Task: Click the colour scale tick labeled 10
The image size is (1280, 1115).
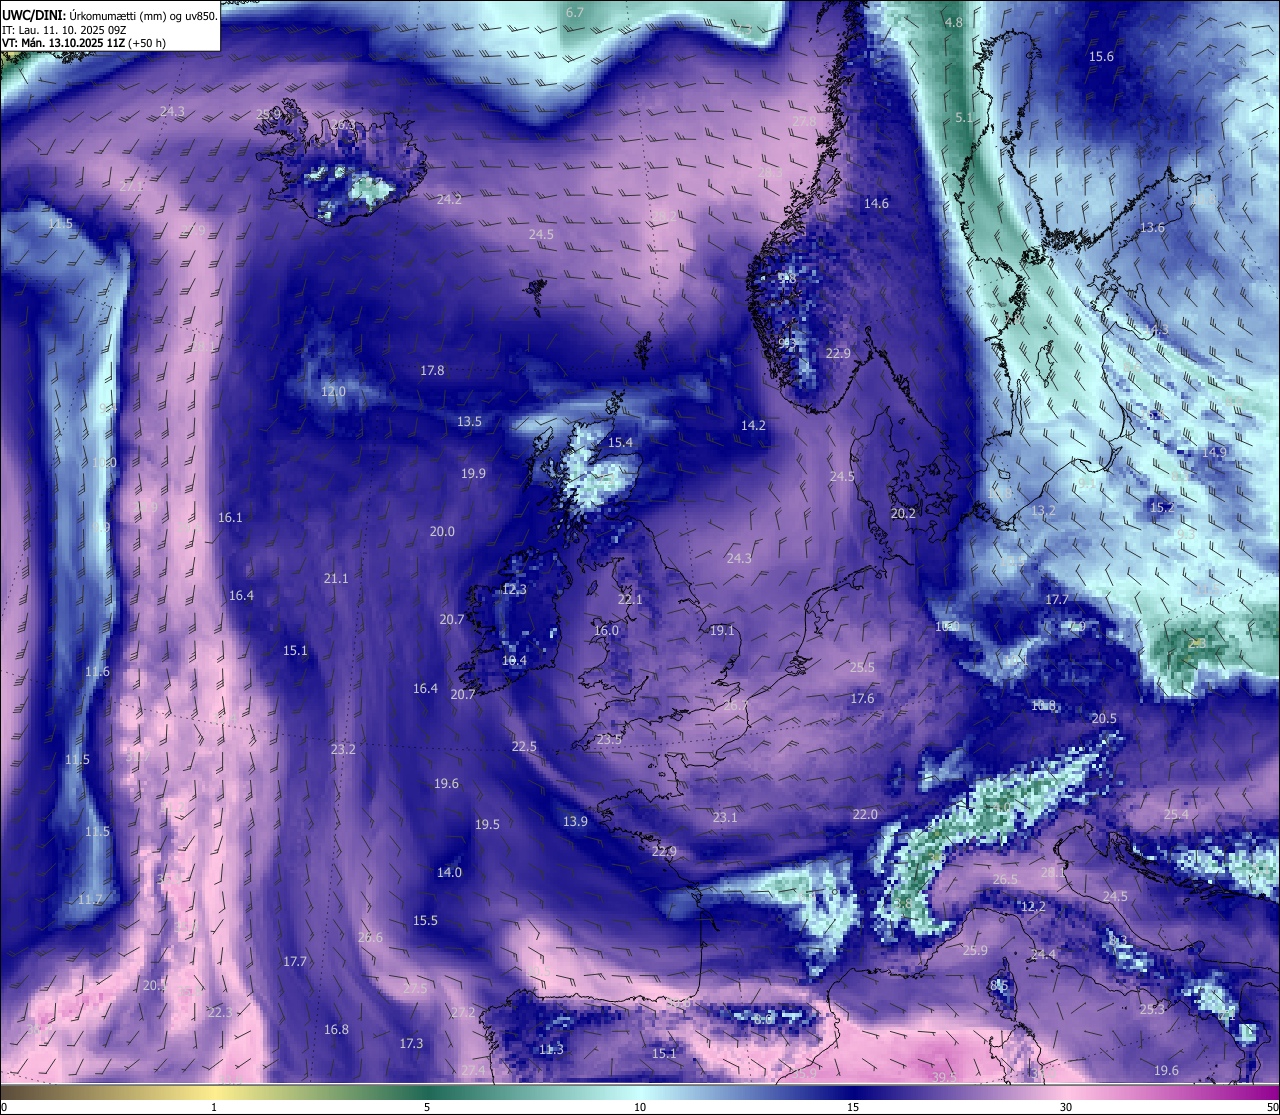Action: coord(640,1107)
